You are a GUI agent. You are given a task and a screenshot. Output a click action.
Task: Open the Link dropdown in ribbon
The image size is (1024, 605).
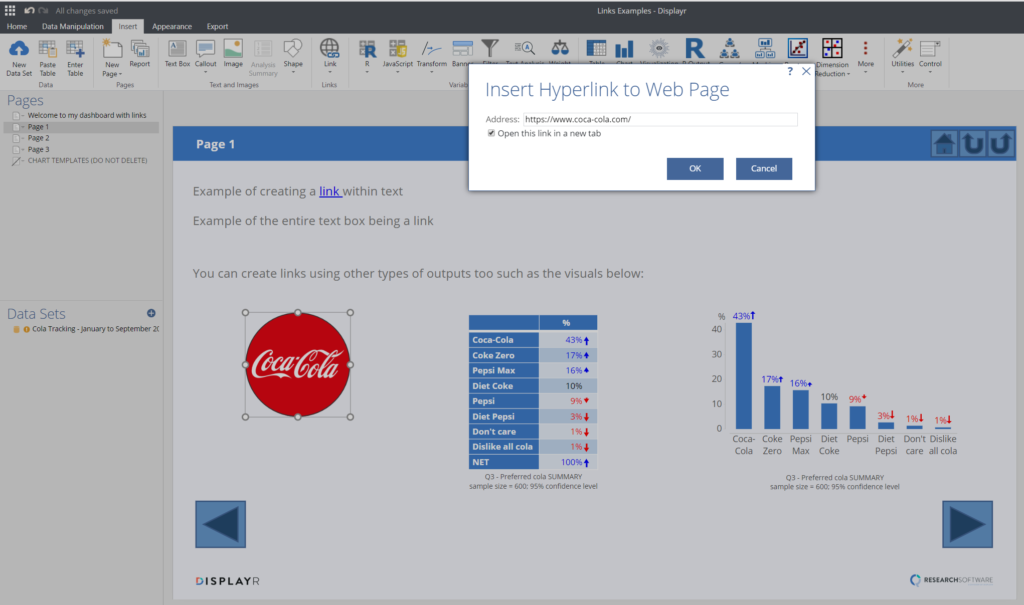(x=329, y=63)
